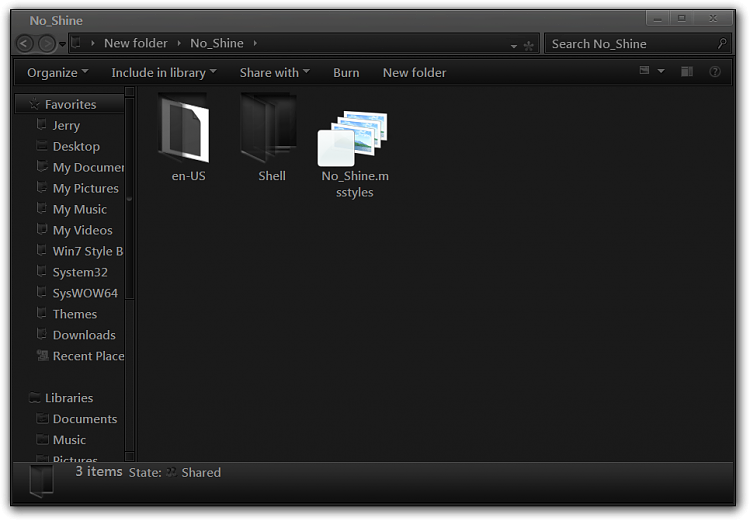The height and width of the screenshot is (521, 750).
Task: Maximize the No_Shine window
Action: click(x=682, y=19)
